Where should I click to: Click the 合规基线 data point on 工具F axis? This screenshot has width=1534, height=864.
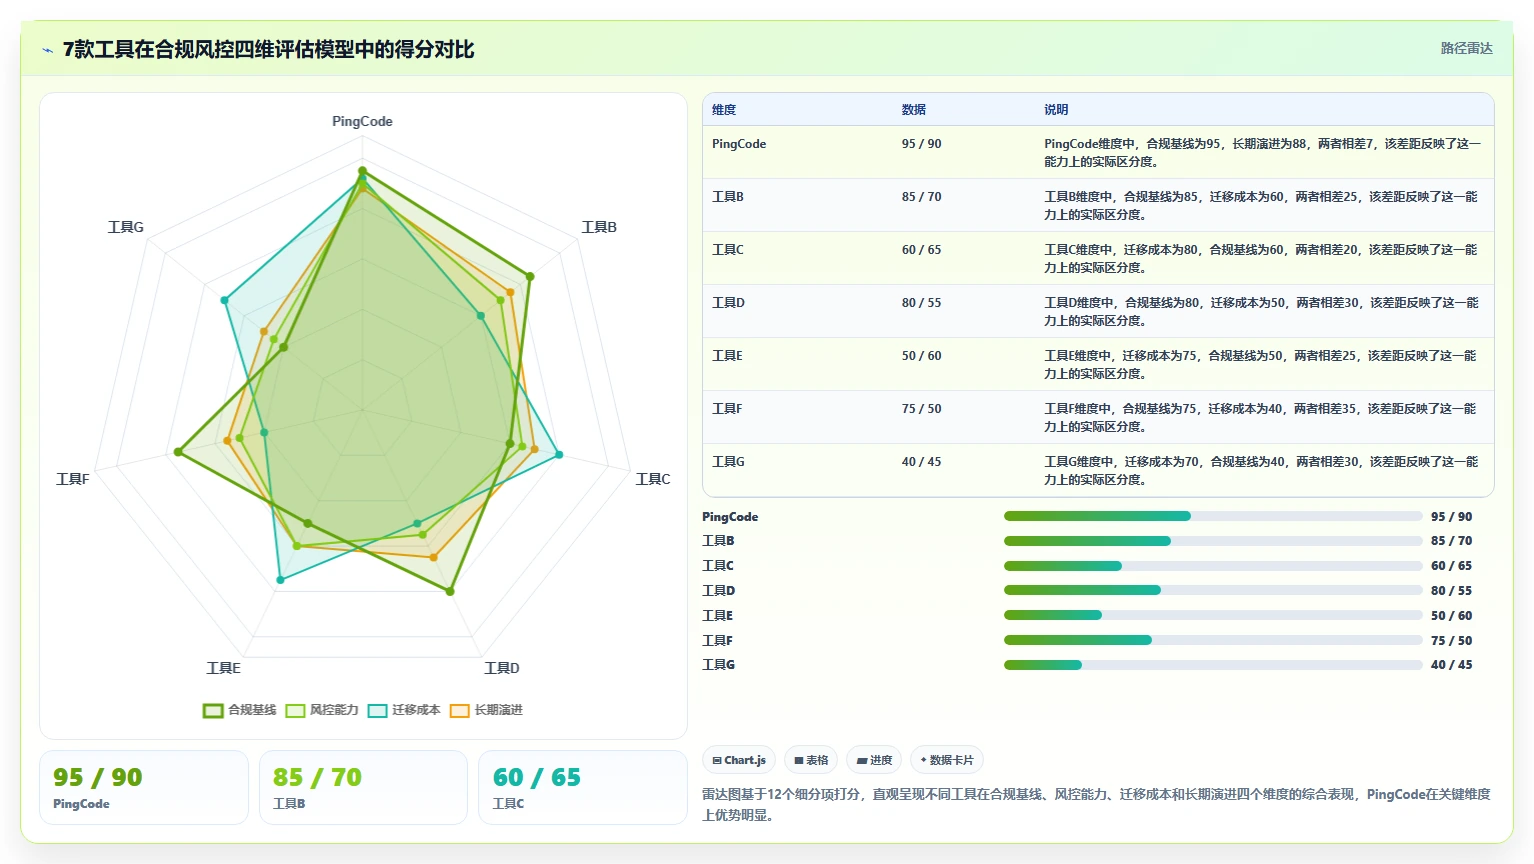tap(179, 452)
